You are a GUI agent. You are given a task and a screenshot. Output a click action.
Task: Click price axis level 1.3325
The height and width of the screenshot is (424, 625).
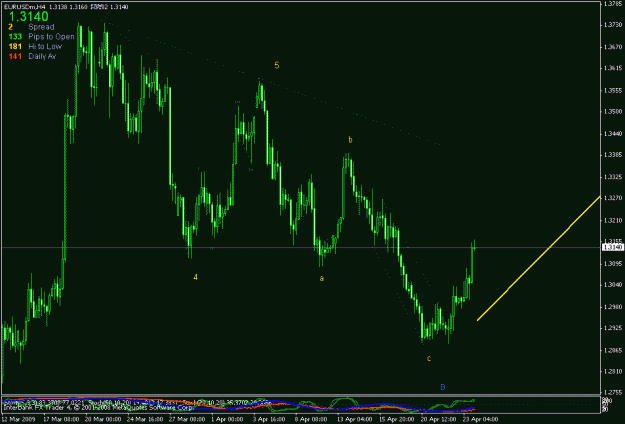612,176
